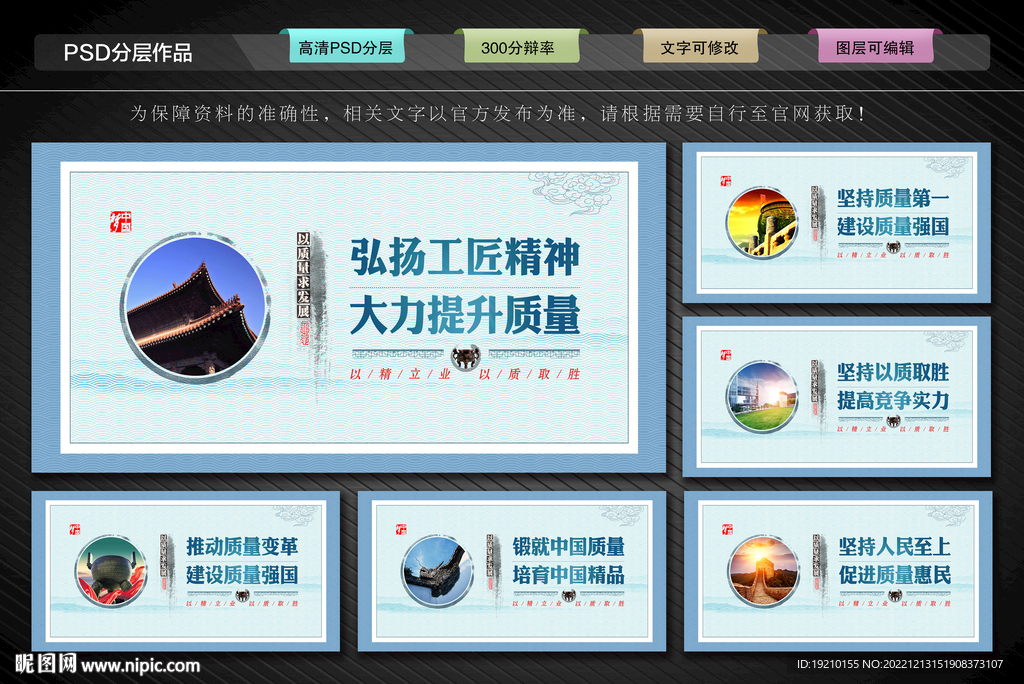This screenshot has height=684, width=1024.
Task: Click the 培育中国精品 text line
Action: (x=568, y=575)
